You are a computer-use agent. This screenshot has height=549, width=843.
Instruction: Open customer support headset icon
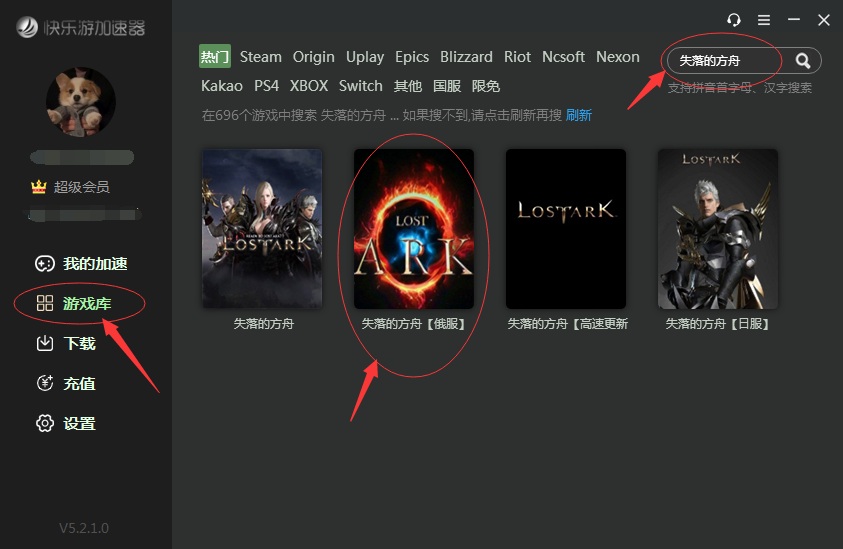click(733, 20)
